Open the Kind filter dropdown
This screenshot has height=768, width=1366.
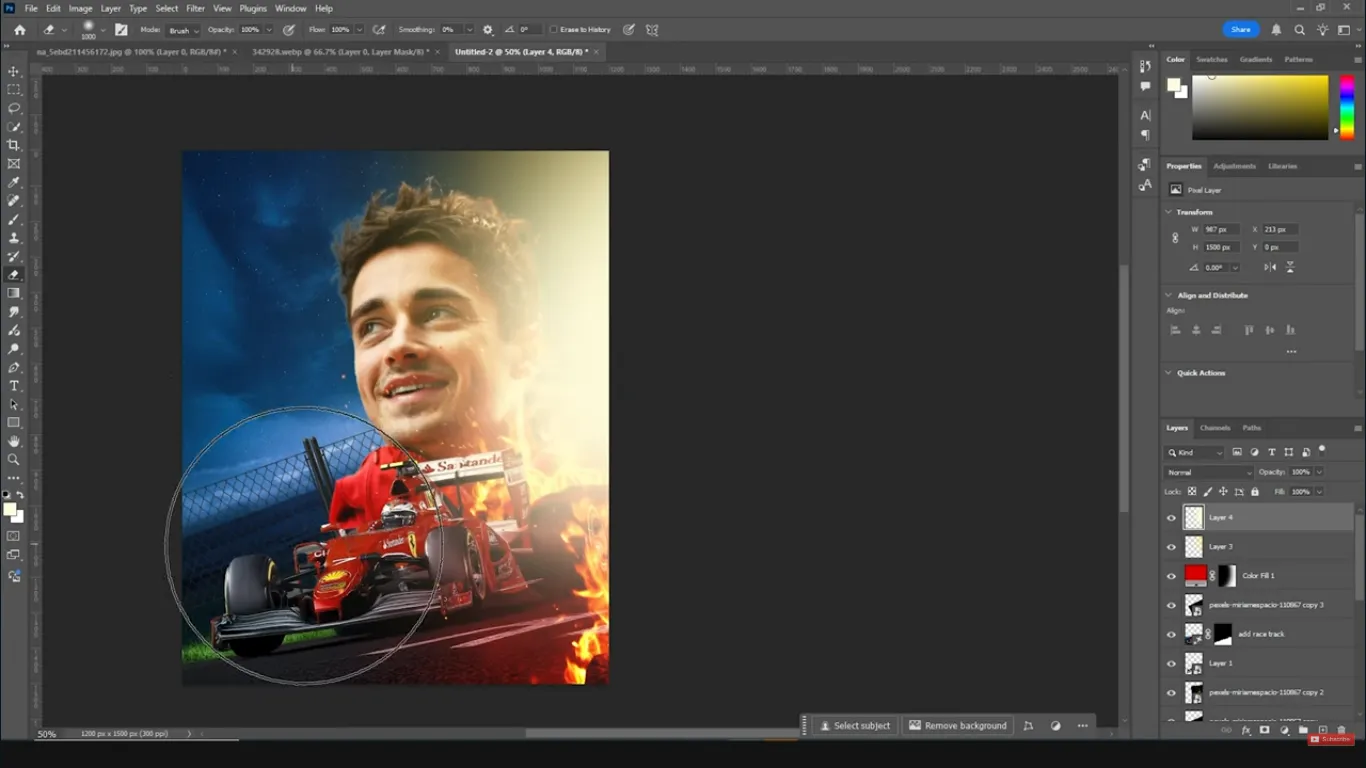[1195, 453]
